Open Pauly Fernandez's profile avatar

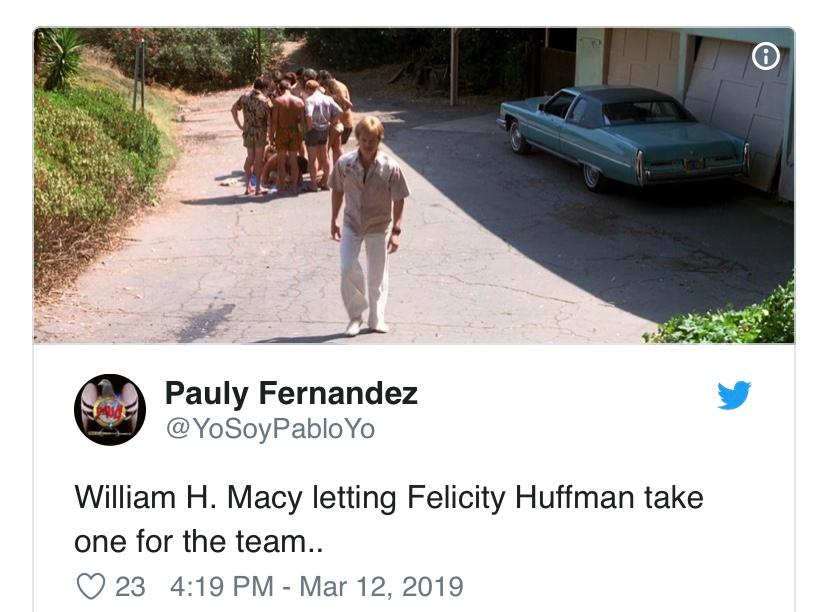(110, 410)
